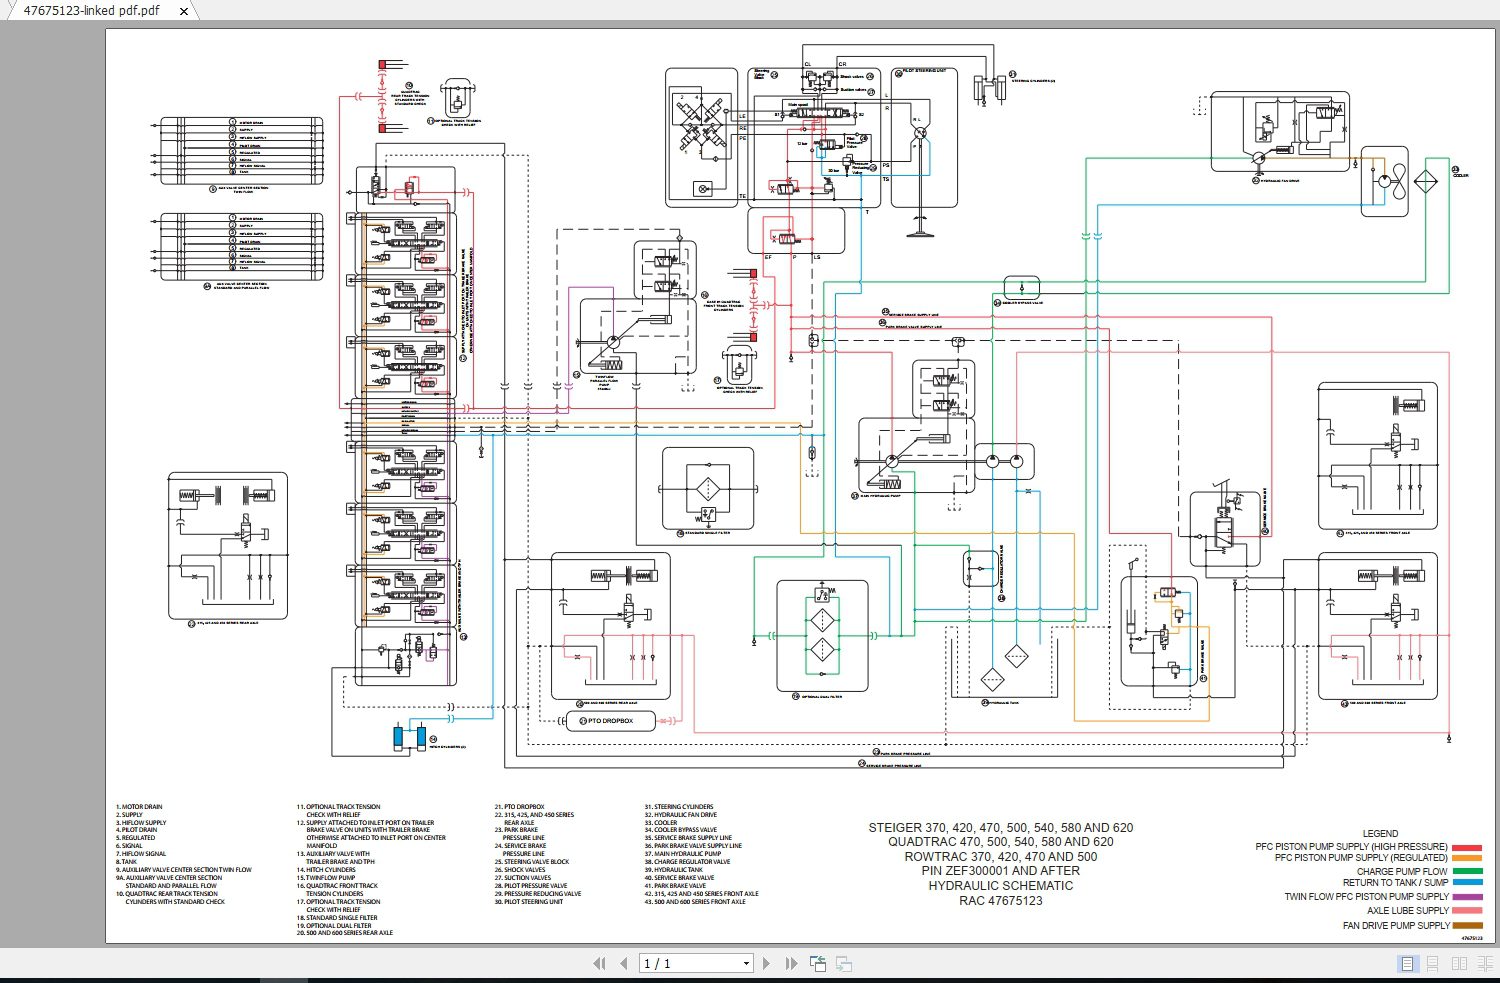Screen dimensions: 1500x983
Task: Go back one page
Action: pyautogui.click(x=625, y=962)
